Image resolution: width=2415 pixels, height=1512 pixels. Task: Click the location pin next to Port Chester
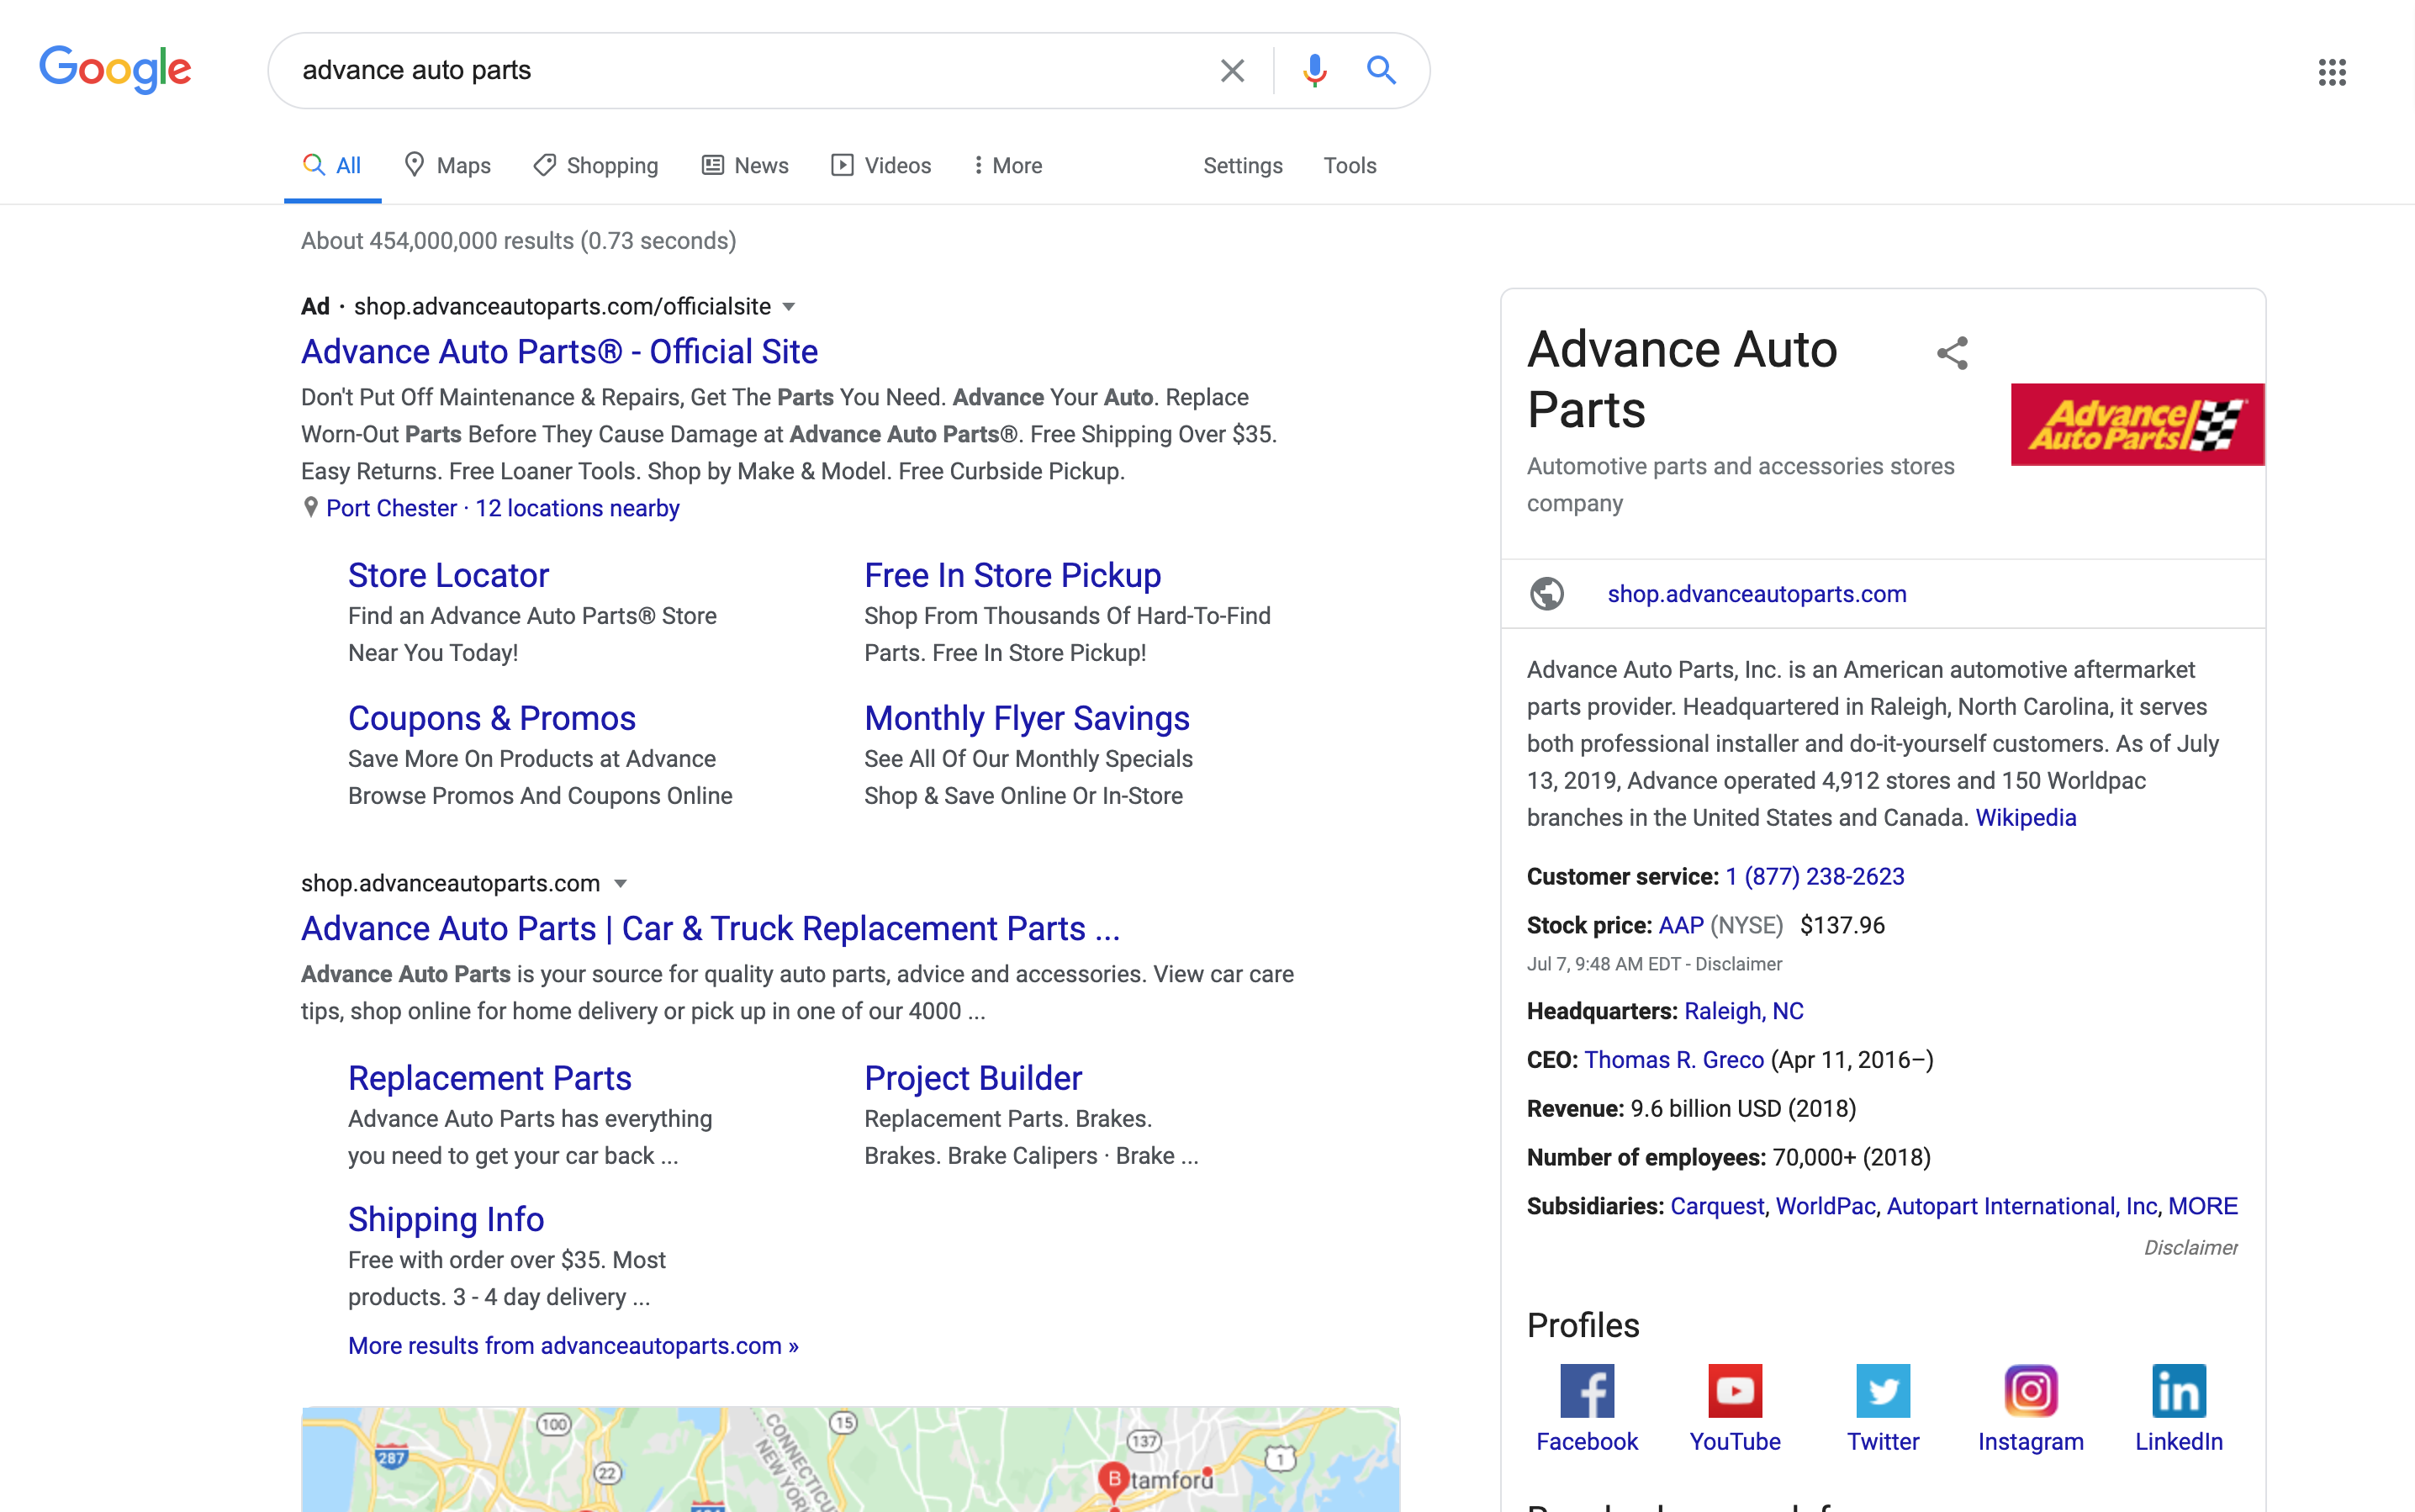(x=311, y=508)
